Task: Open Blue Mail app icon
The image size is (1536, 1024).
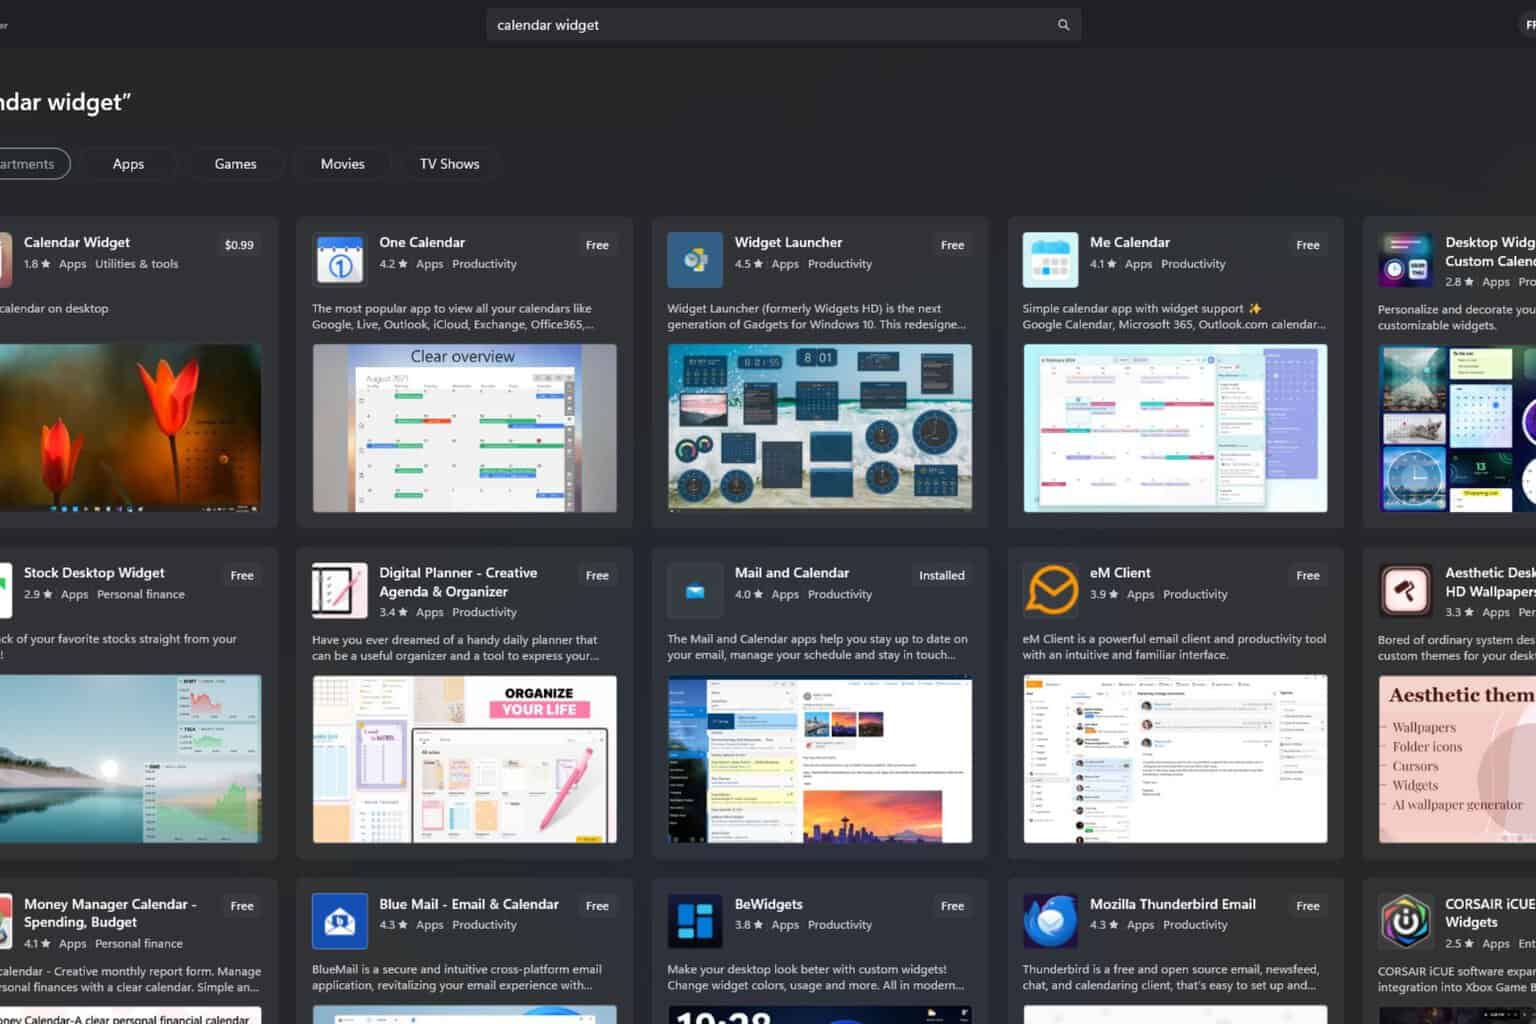Action: pos(340,921)
